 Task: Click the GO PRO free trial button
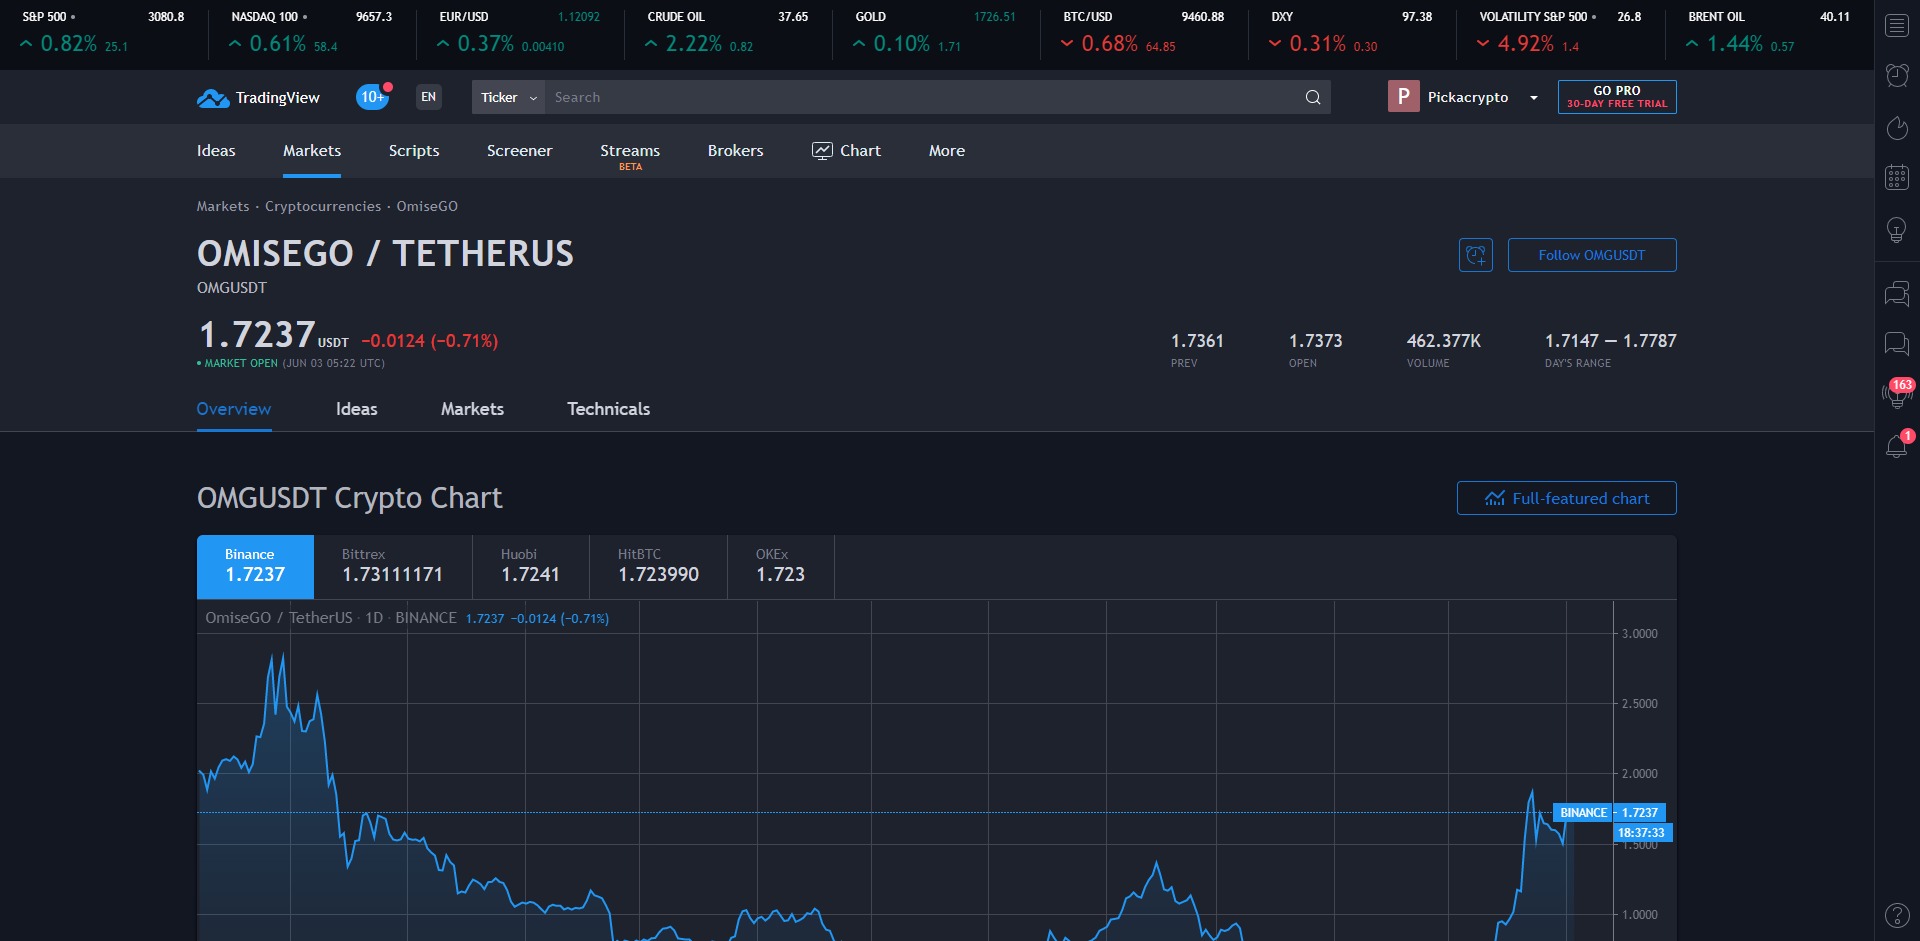(x=1617, y=97)
